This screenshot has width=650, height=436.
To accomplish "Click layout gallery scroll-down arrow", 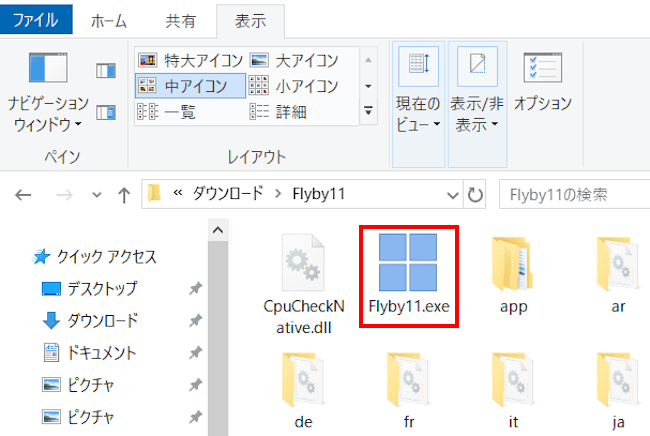I will click(368, 86).
